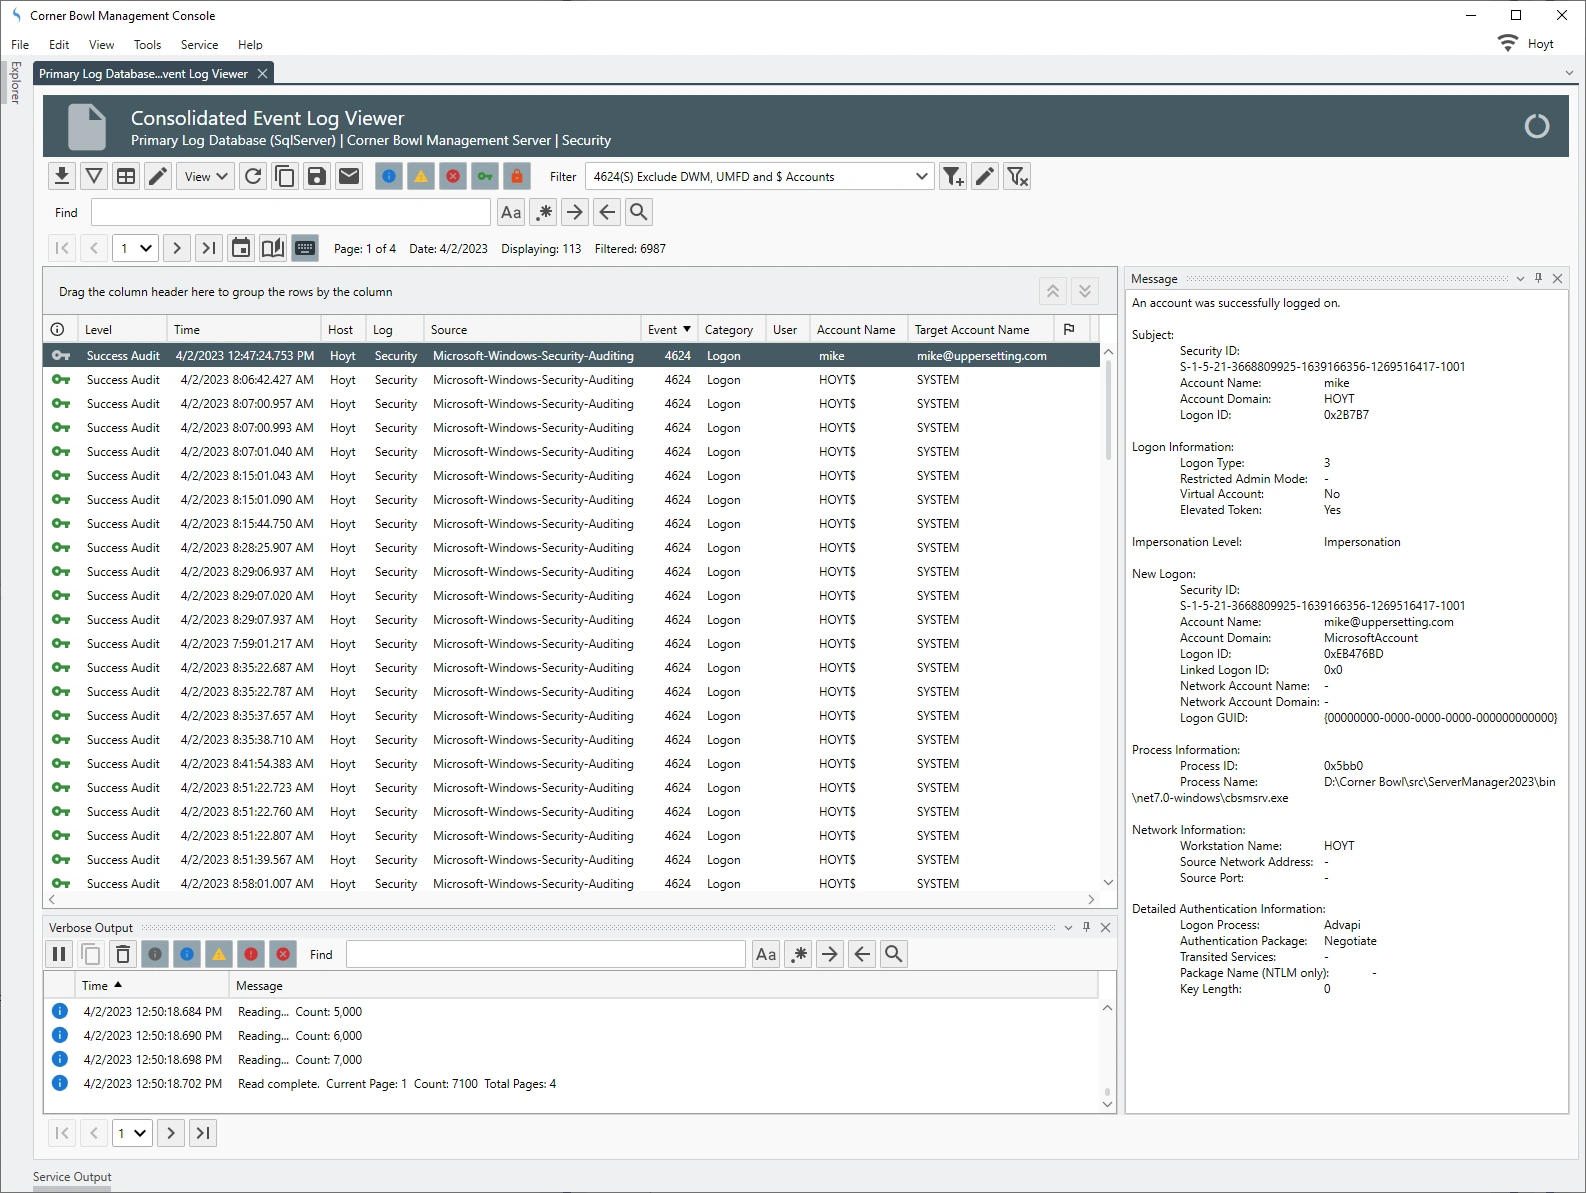1586x1193 pixels.
Task: Open the Filter dropdown showing 4624(S) Exclude
Action: (x=760, y=177)
